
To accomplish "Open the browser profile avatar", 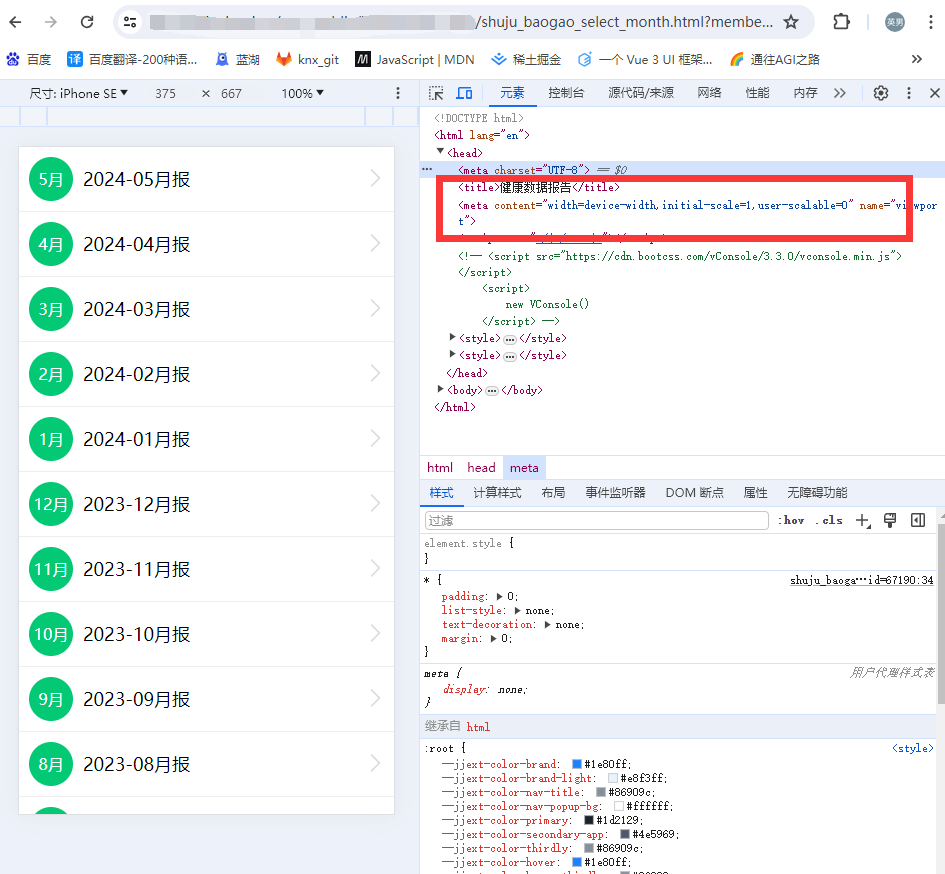I will pyautogui.click(x=894, y=22).
